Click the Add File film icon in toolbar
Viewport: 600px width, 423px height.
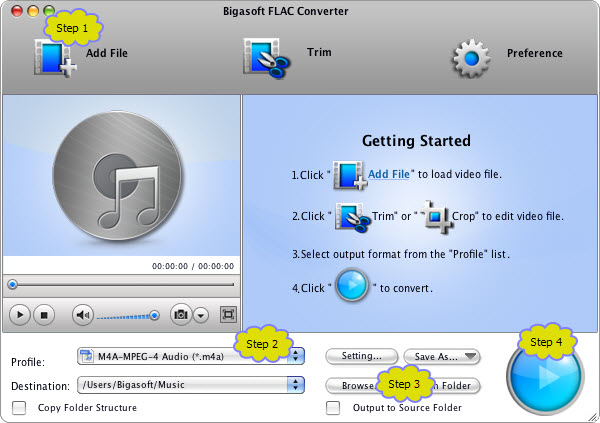(x=55, y=58)
